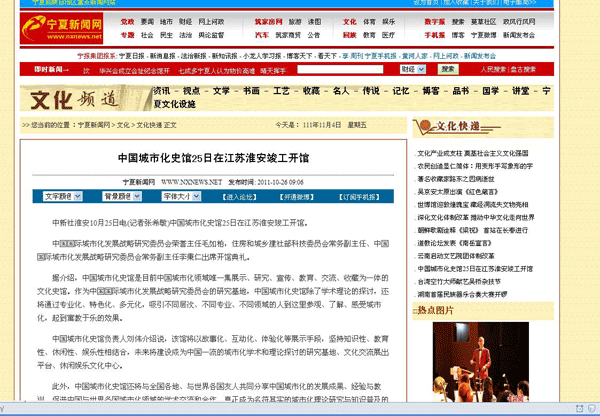This screenshot has width=600, height=416.
Task: Go to the 品书 culture channel tab
Action: tap(461, 91)
